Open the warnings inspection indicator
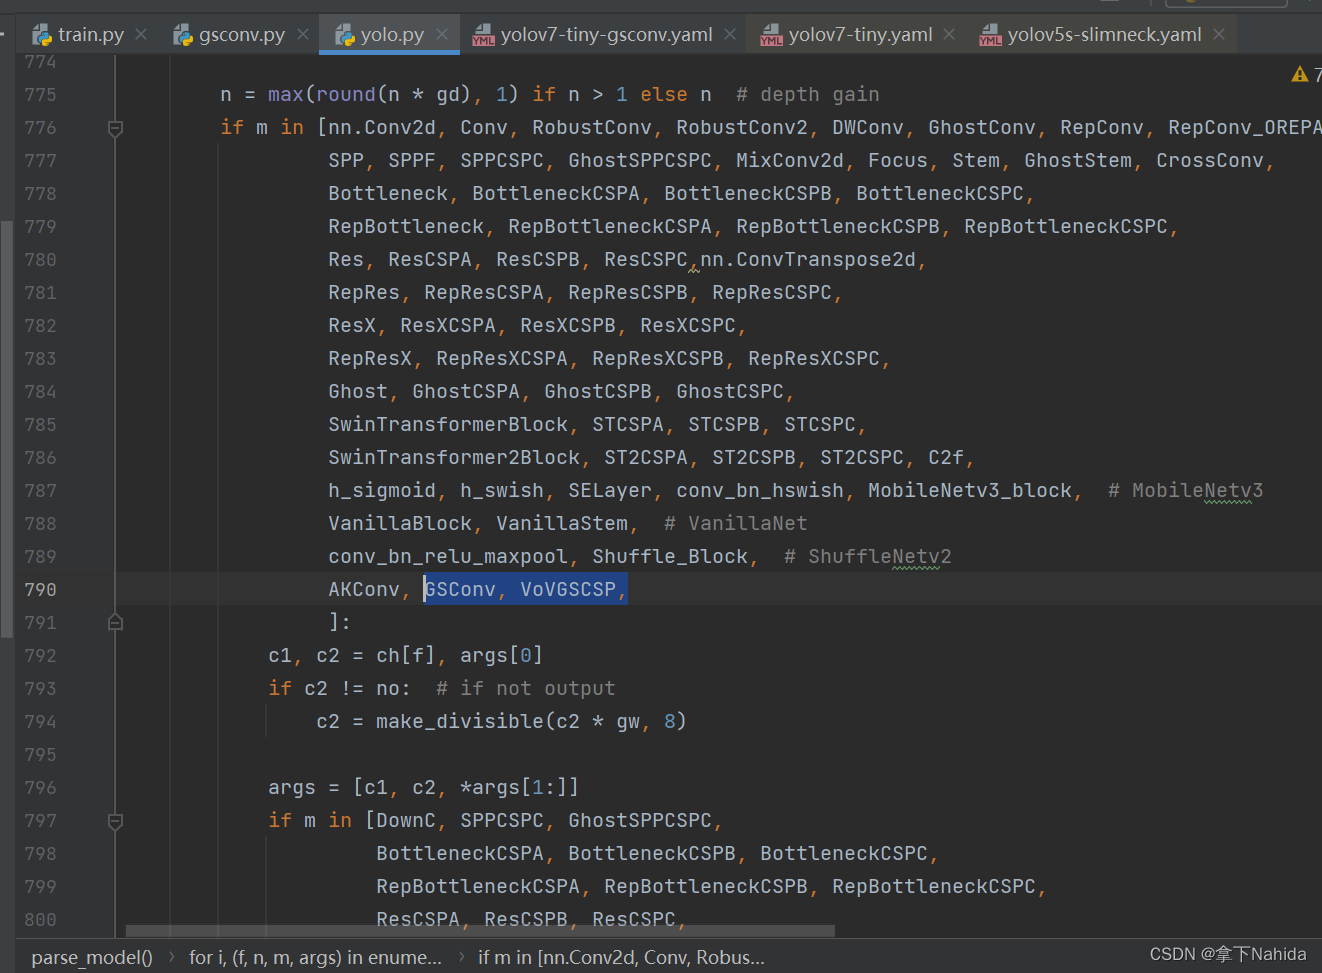Screen dimensions: 1322x973 (1306, 74)
